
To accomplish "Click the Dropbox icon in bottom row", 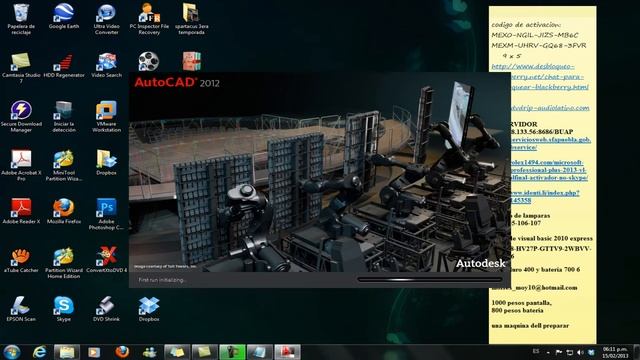I will coord(149,309).
